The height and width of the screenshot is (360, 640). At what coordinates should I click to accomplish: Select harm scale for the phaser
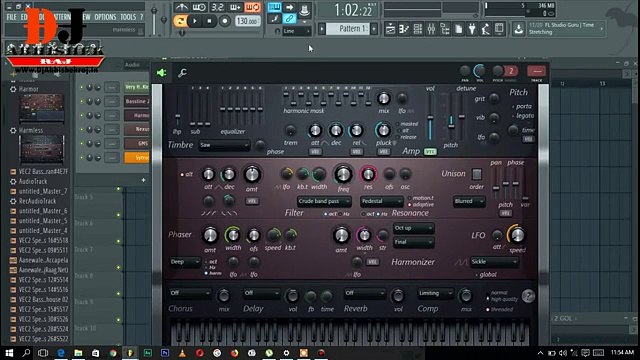coord(213,273)
